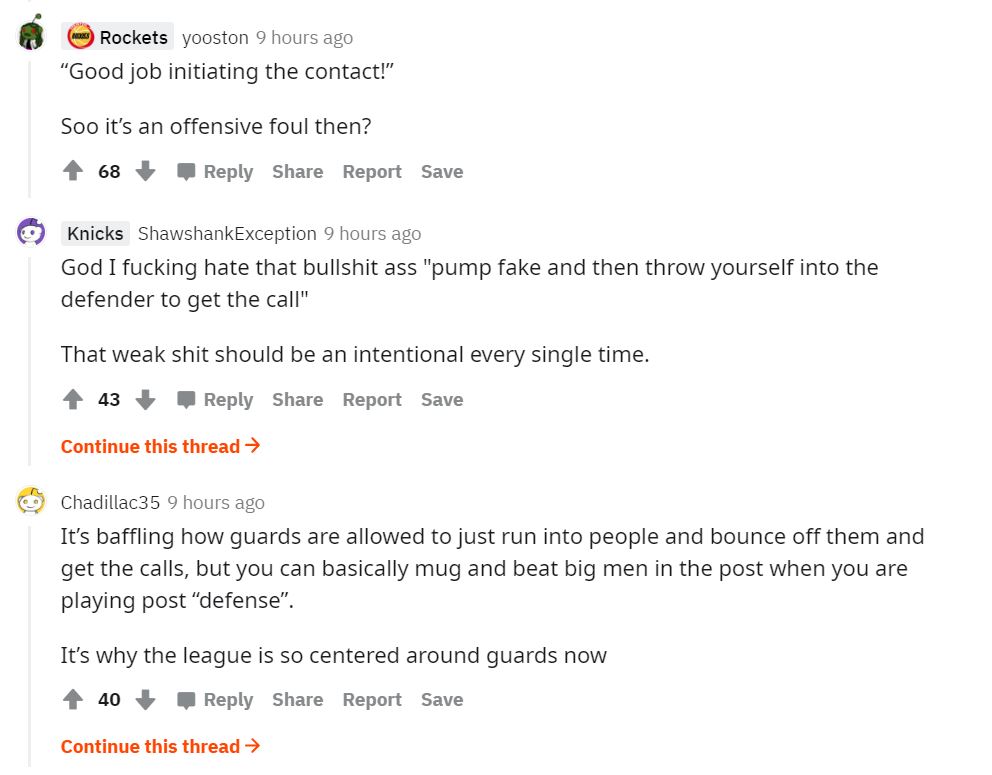
Task: Reply to yooston's comment
Action: [215, 171]
